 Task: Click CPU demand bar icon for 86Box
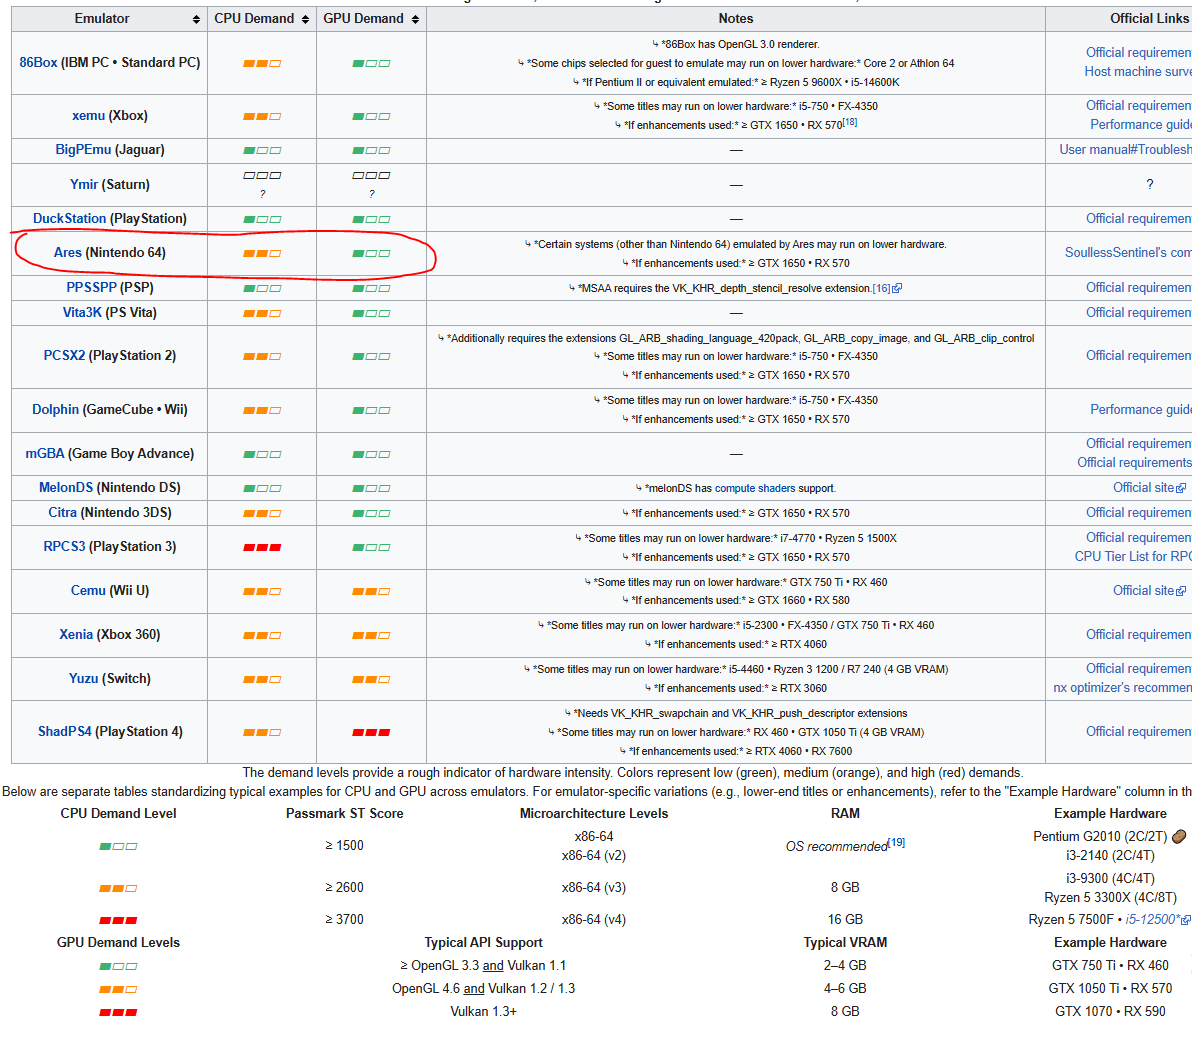tap(262, 64)
